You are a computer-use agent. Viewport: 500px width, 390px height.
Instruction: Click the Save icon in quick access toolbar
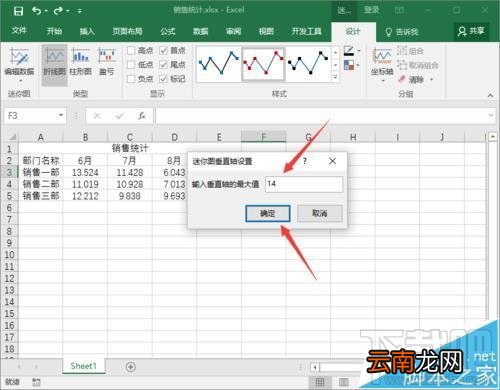[x=18, y=11]
